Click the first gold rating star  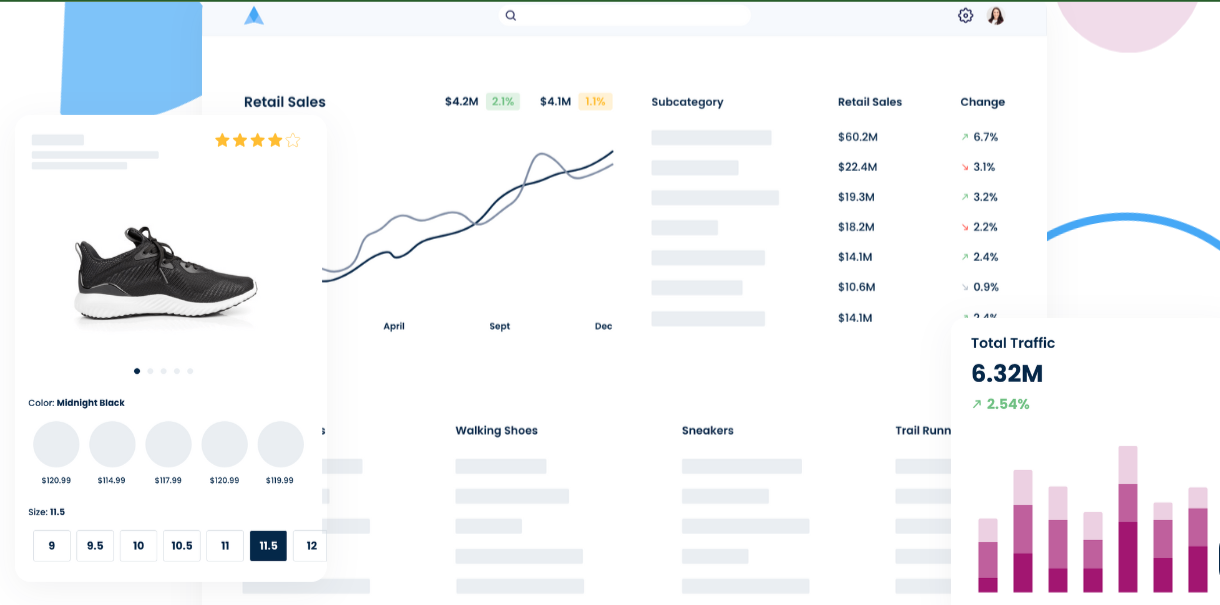tap(222, 140)
